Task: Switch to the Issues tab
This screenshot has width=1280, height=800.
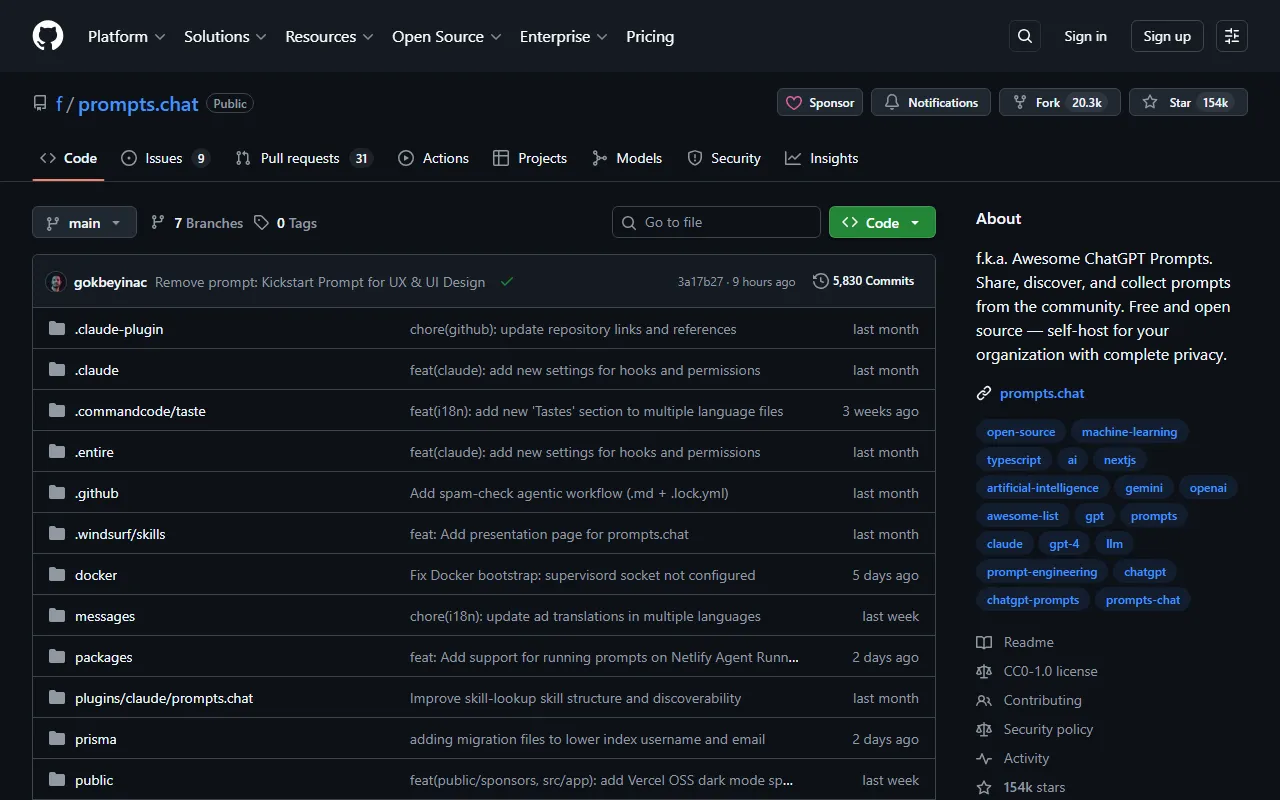Action: (164, 158)
